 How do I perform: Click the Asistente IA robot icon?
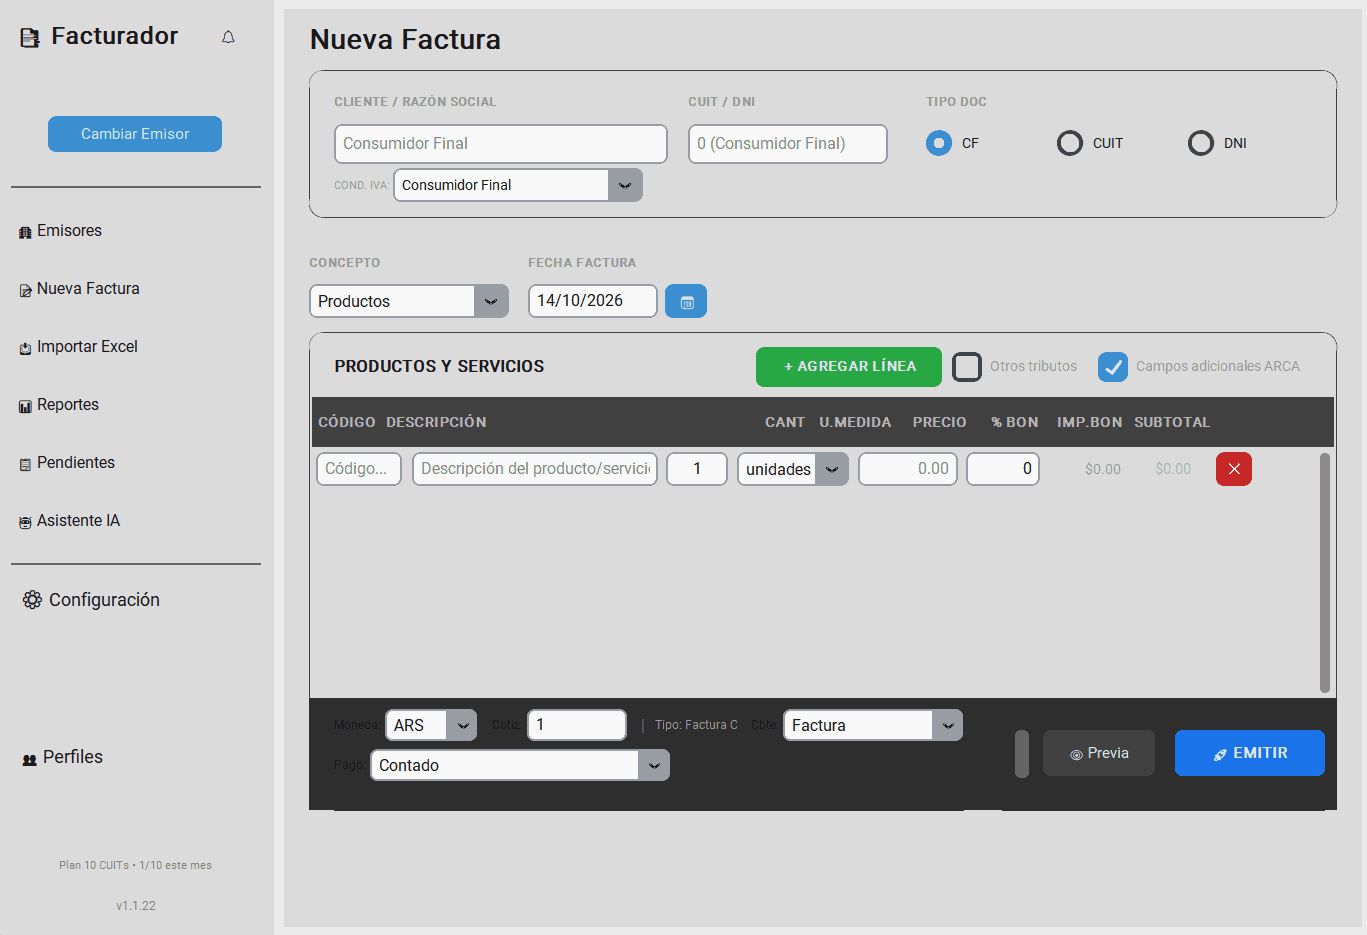25,522
